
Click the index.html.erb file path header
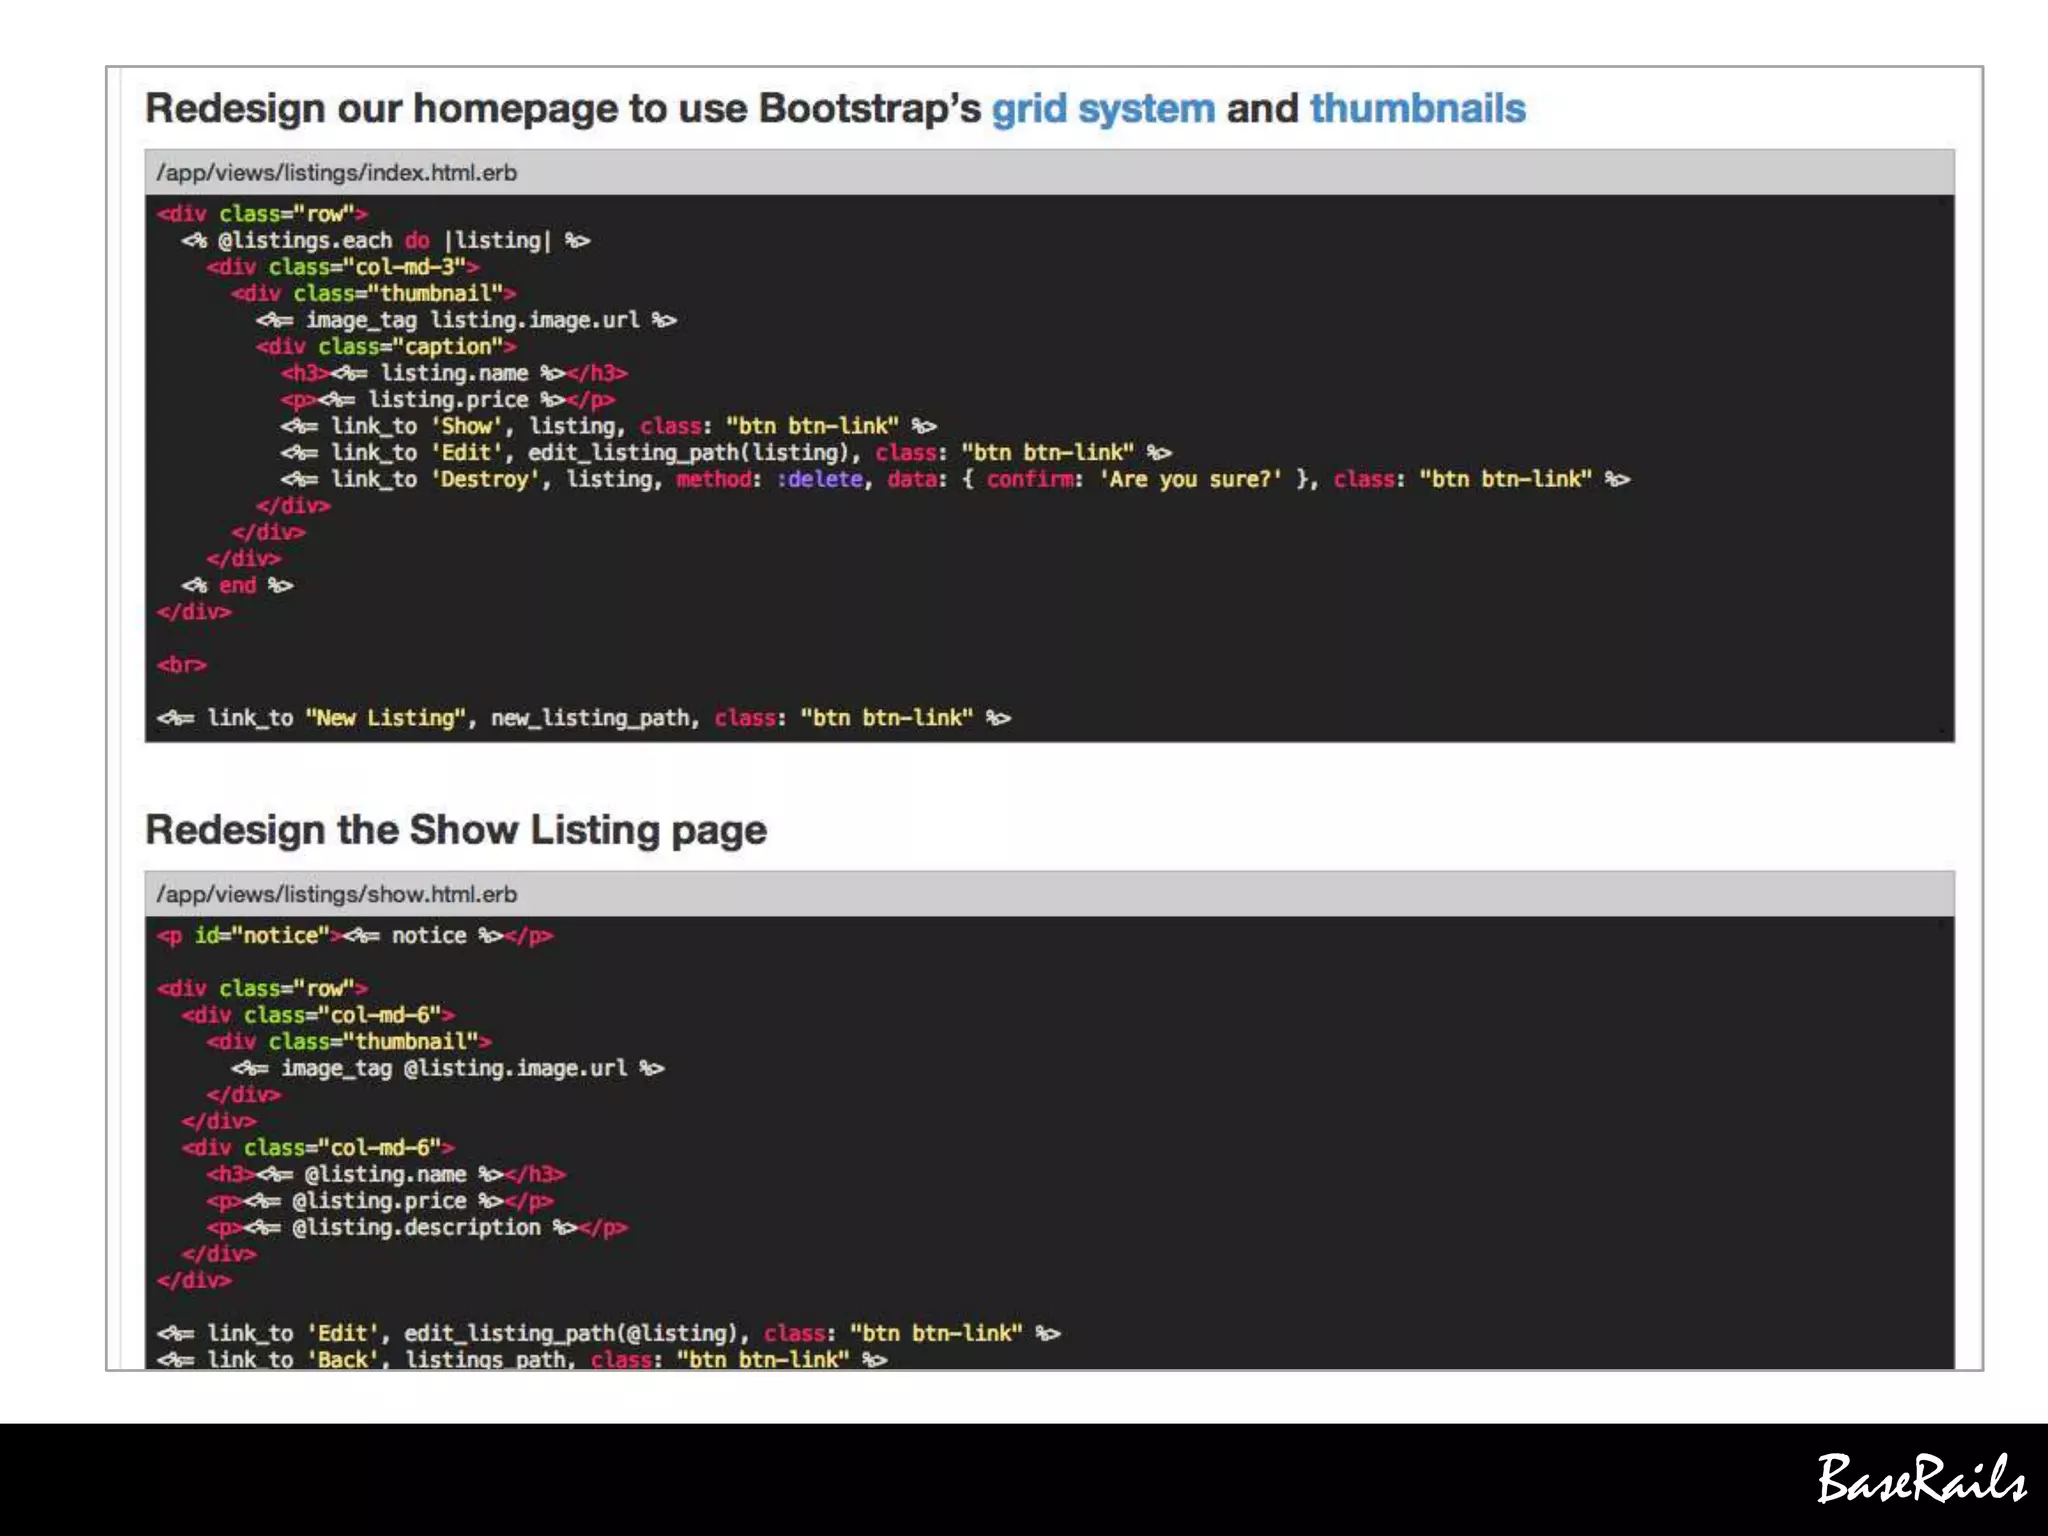337,173
